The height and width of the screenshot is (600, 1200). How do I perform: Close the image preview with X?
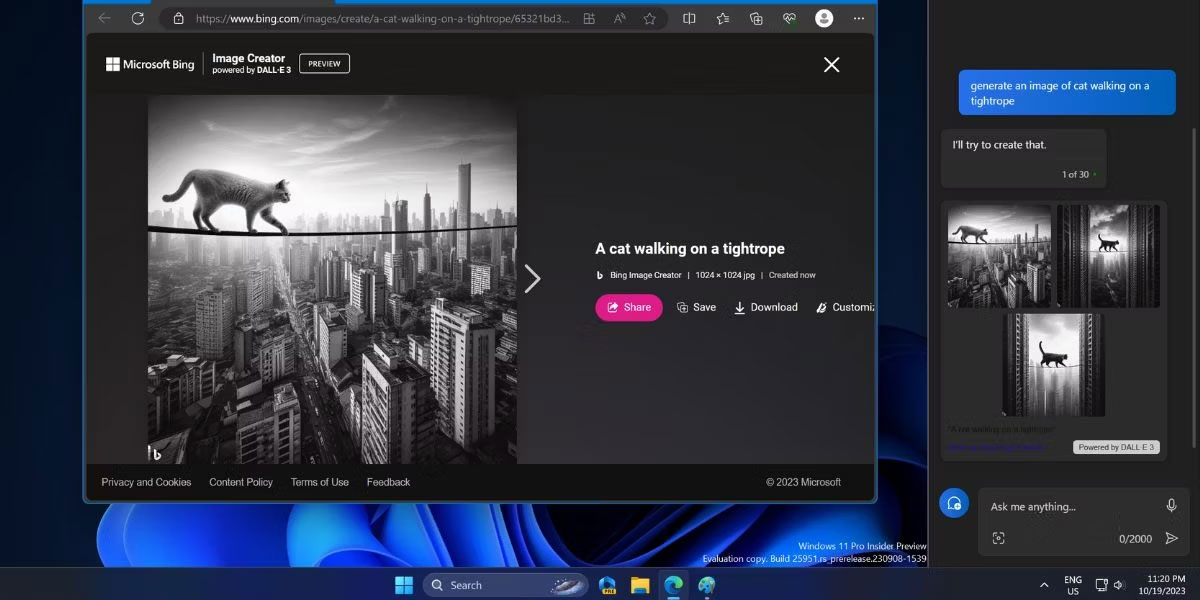click(831, 65)
